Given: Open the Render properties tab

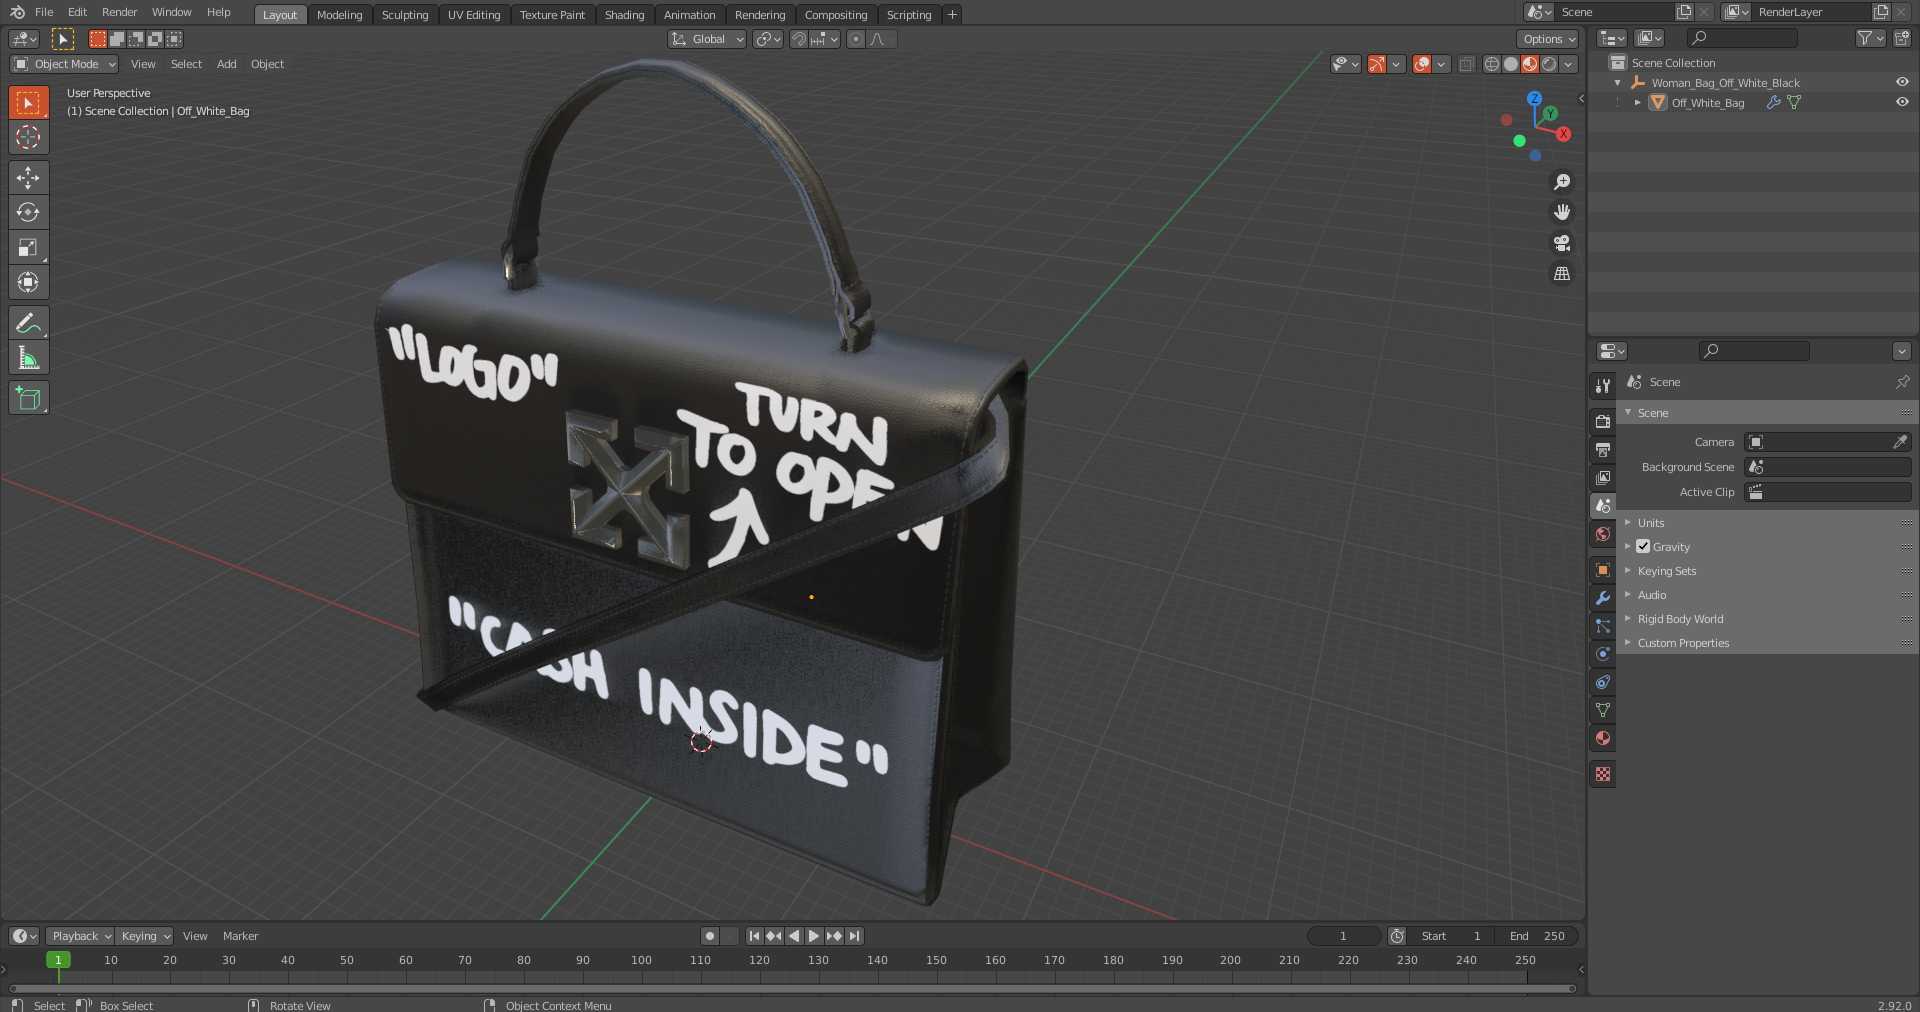Looking at the screenshot, I should (x=1603, y=421).
